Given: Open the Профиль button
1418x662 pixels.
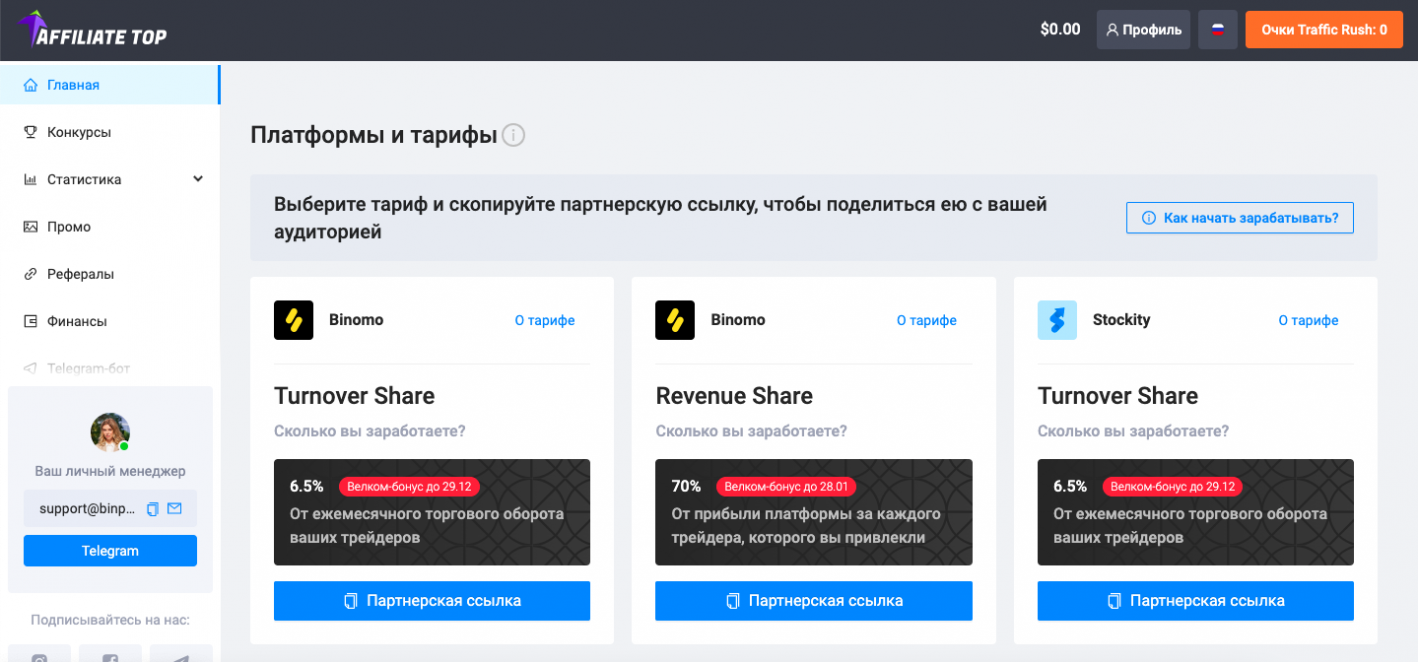Looking at the screenshot, I should 1143,30.
